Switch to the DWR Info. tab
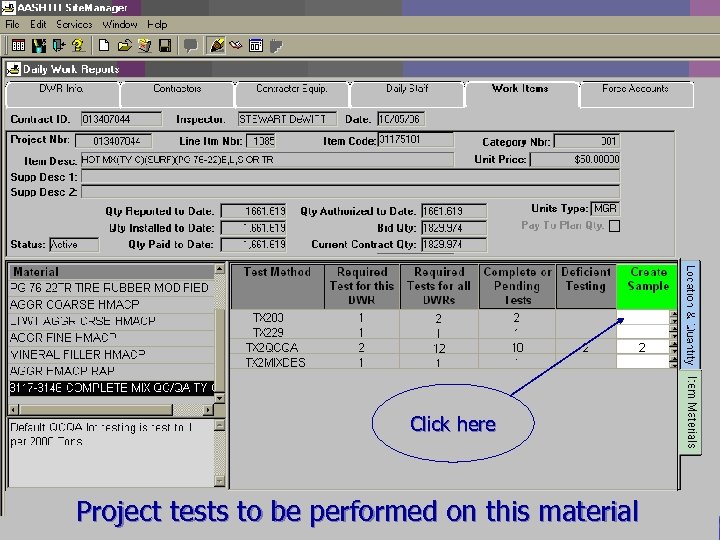Screen dimensions: 720x540 [62, 94]
